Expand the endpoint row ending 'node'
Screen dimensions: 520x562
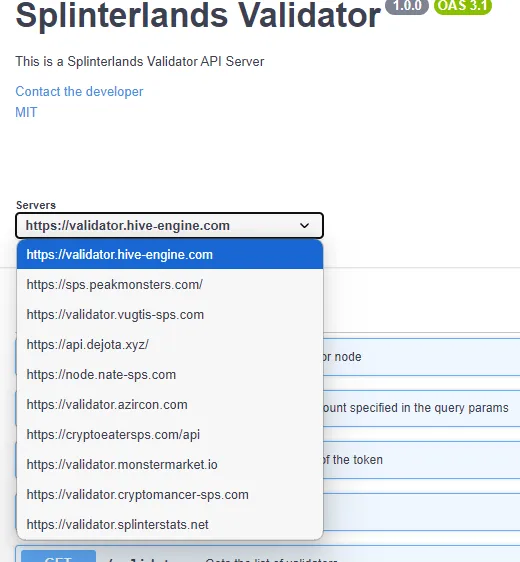421,357
